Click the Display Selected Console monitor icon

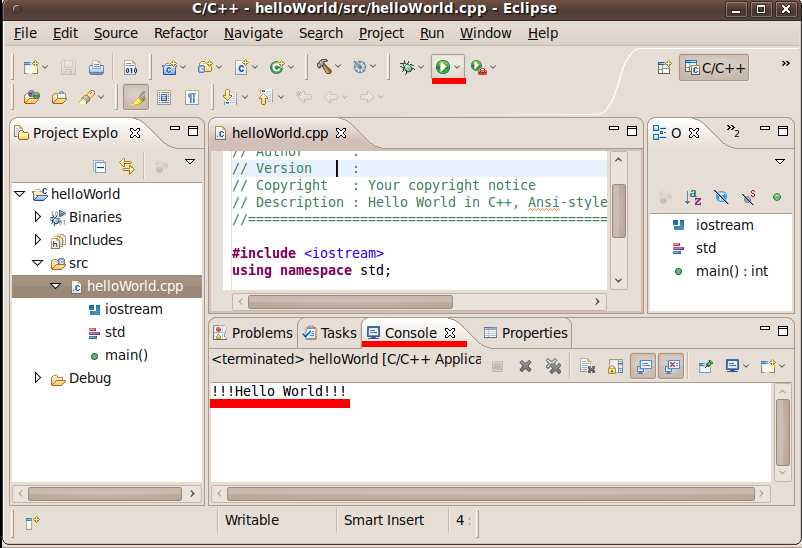point(732,366)
